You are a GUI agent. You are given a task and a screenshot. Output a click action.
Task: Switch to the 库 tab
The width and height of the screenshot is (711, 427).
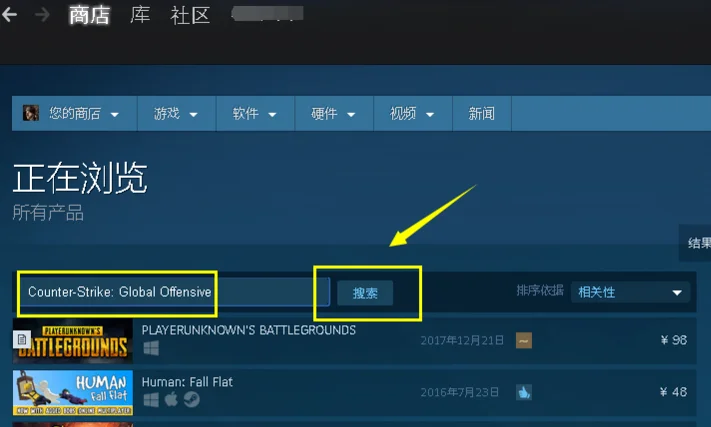(140, 15)
